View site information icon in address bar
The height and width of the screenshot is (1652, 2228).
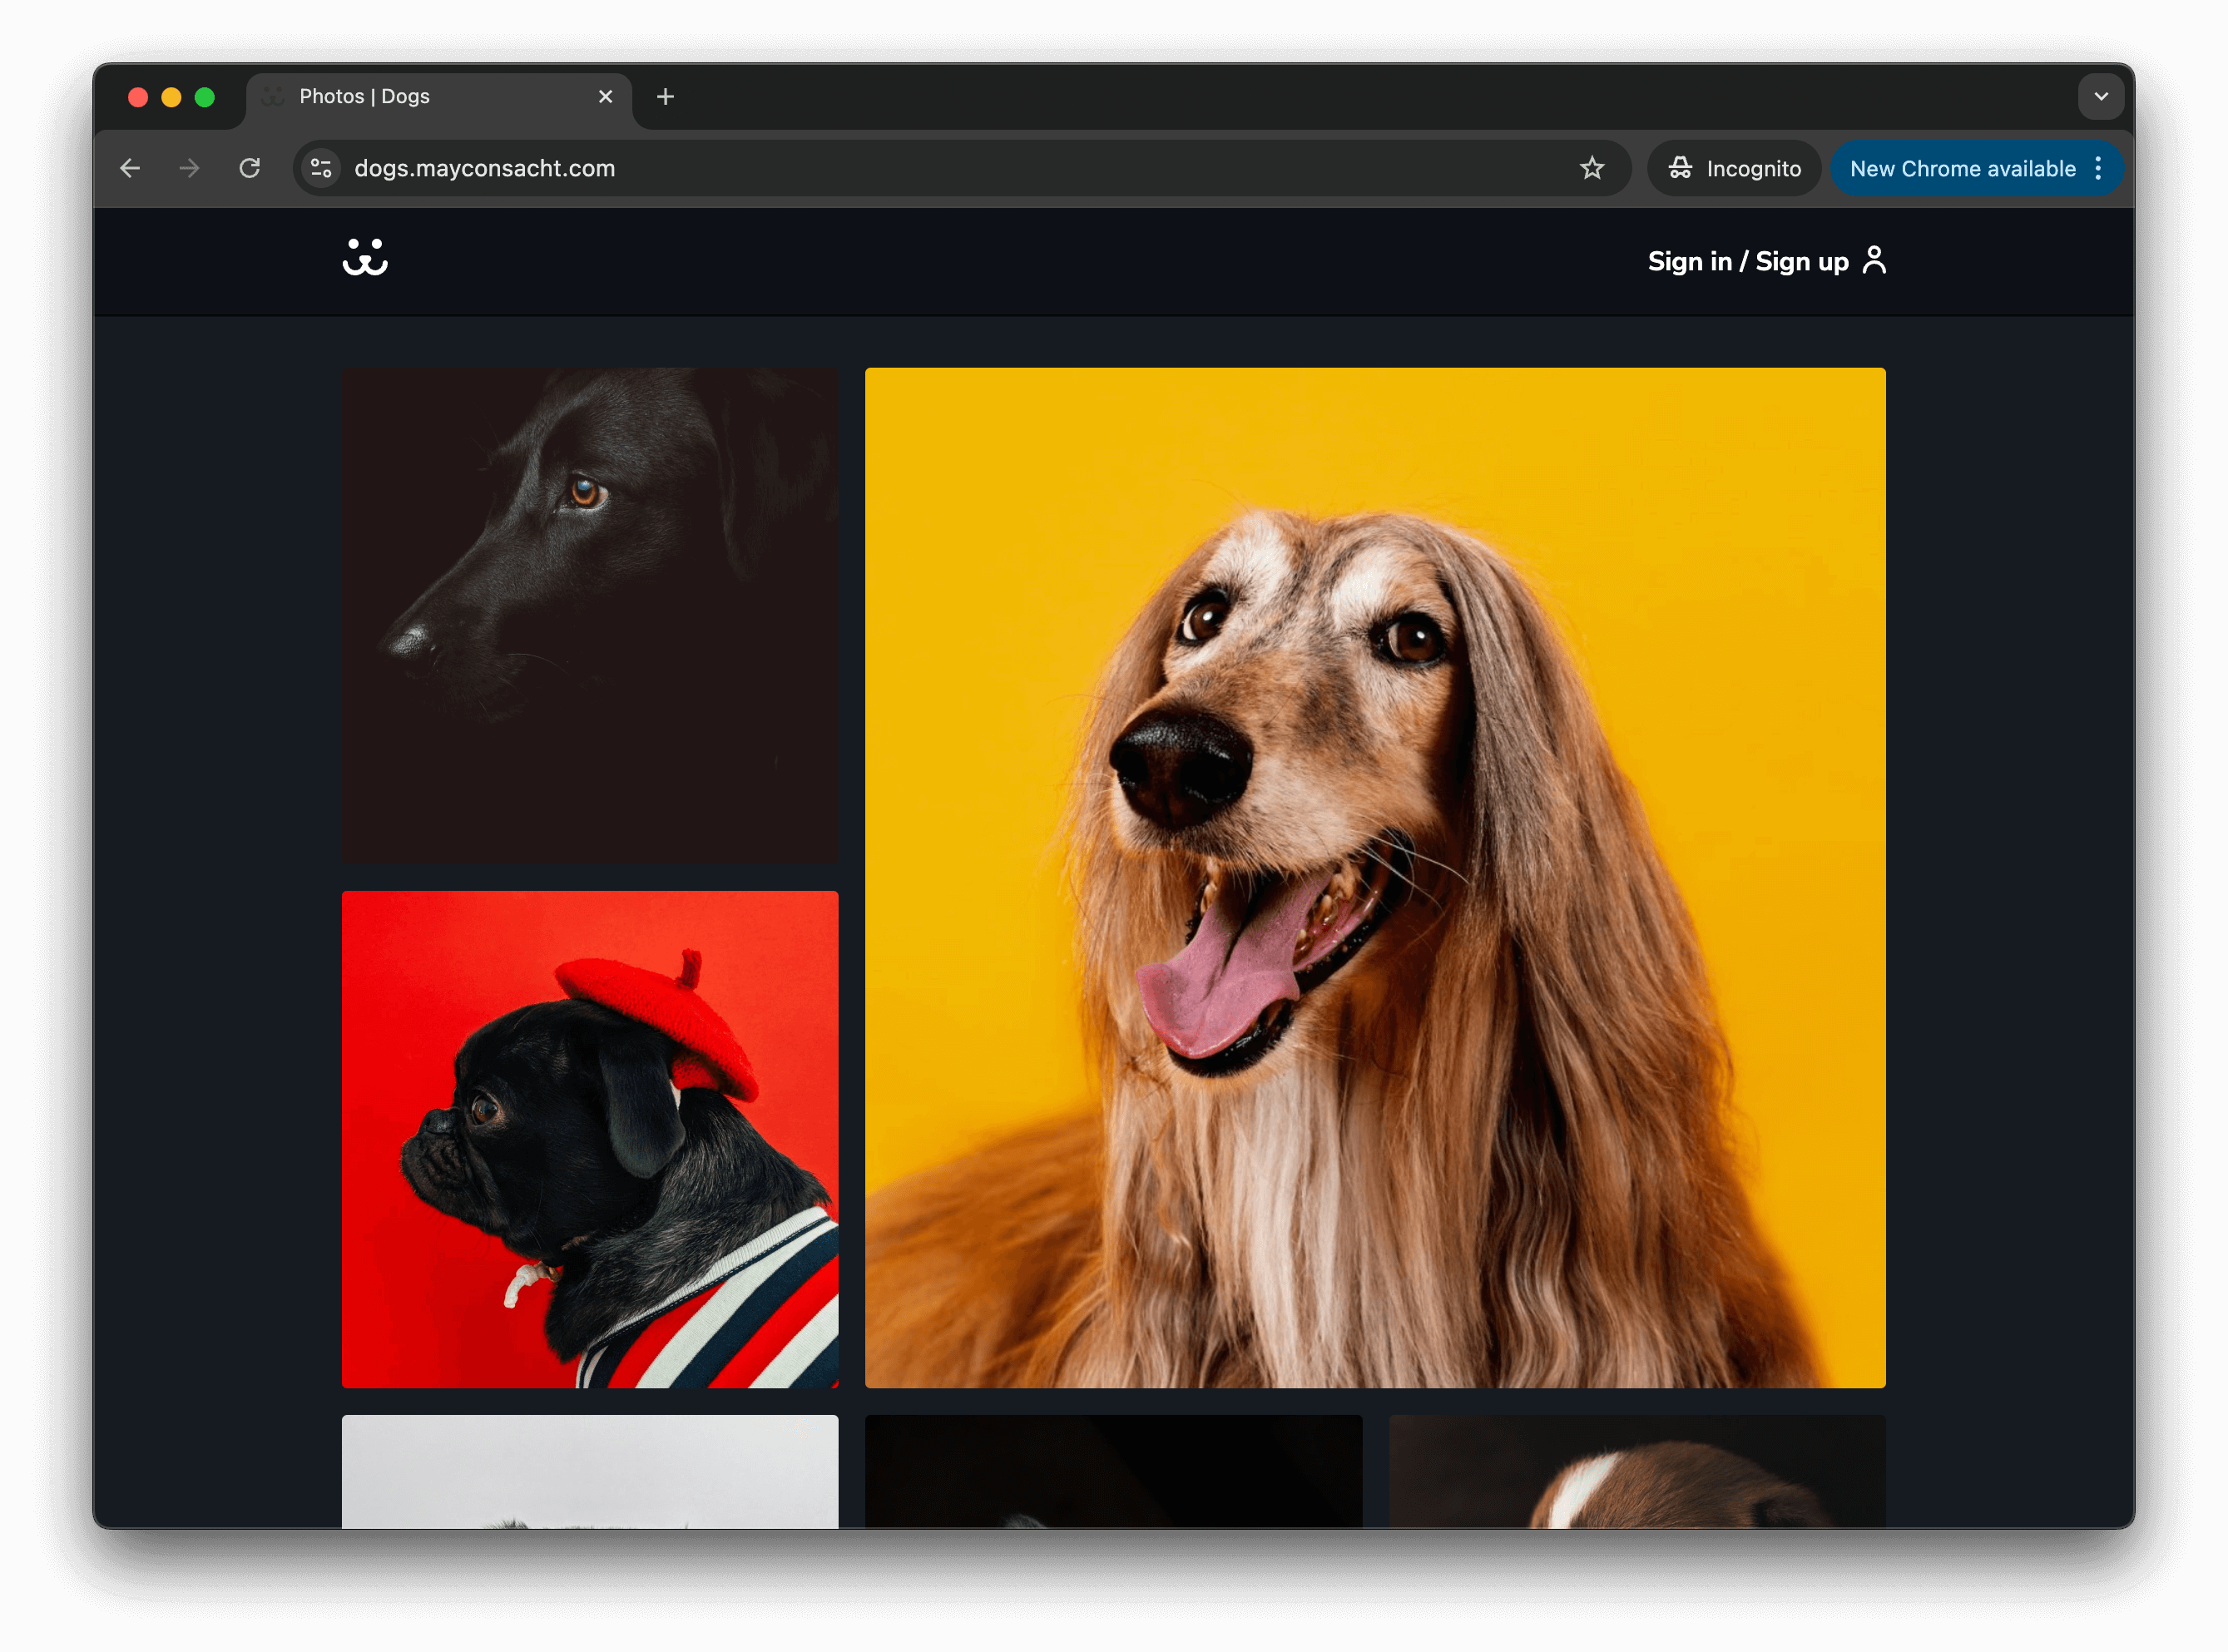pos(321,168)
